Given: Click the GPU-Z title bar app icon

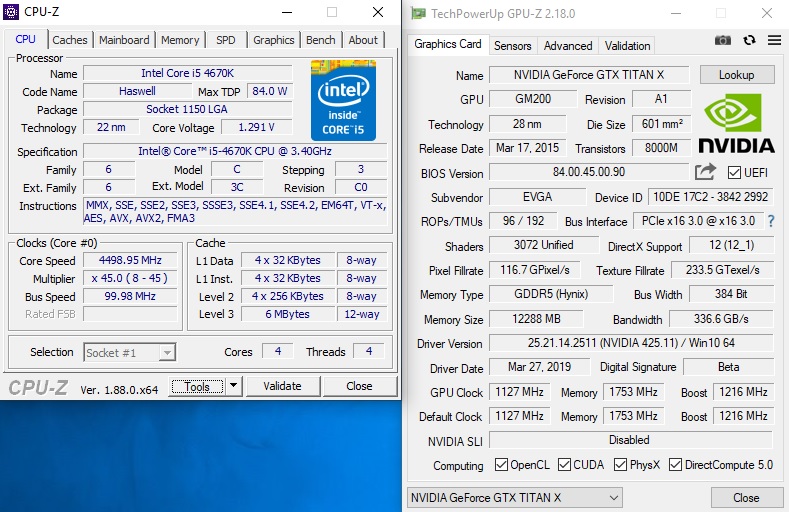Looking at the screenshot, I should pyautogui.click(x=418, y=13).
